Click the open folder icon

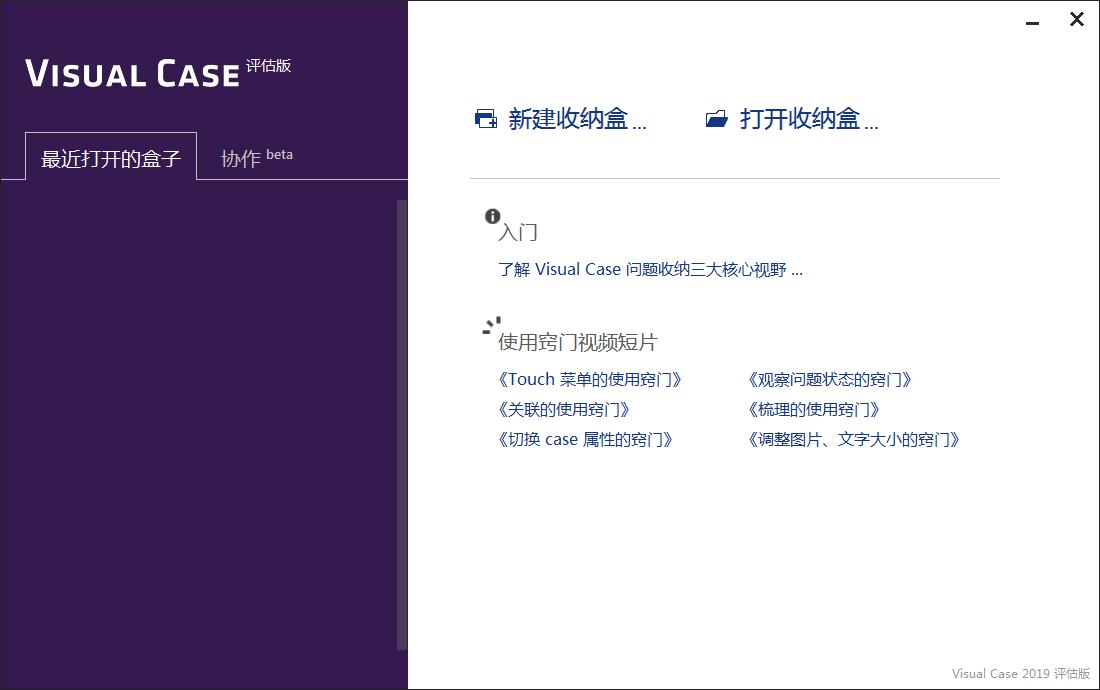(716, 120)
